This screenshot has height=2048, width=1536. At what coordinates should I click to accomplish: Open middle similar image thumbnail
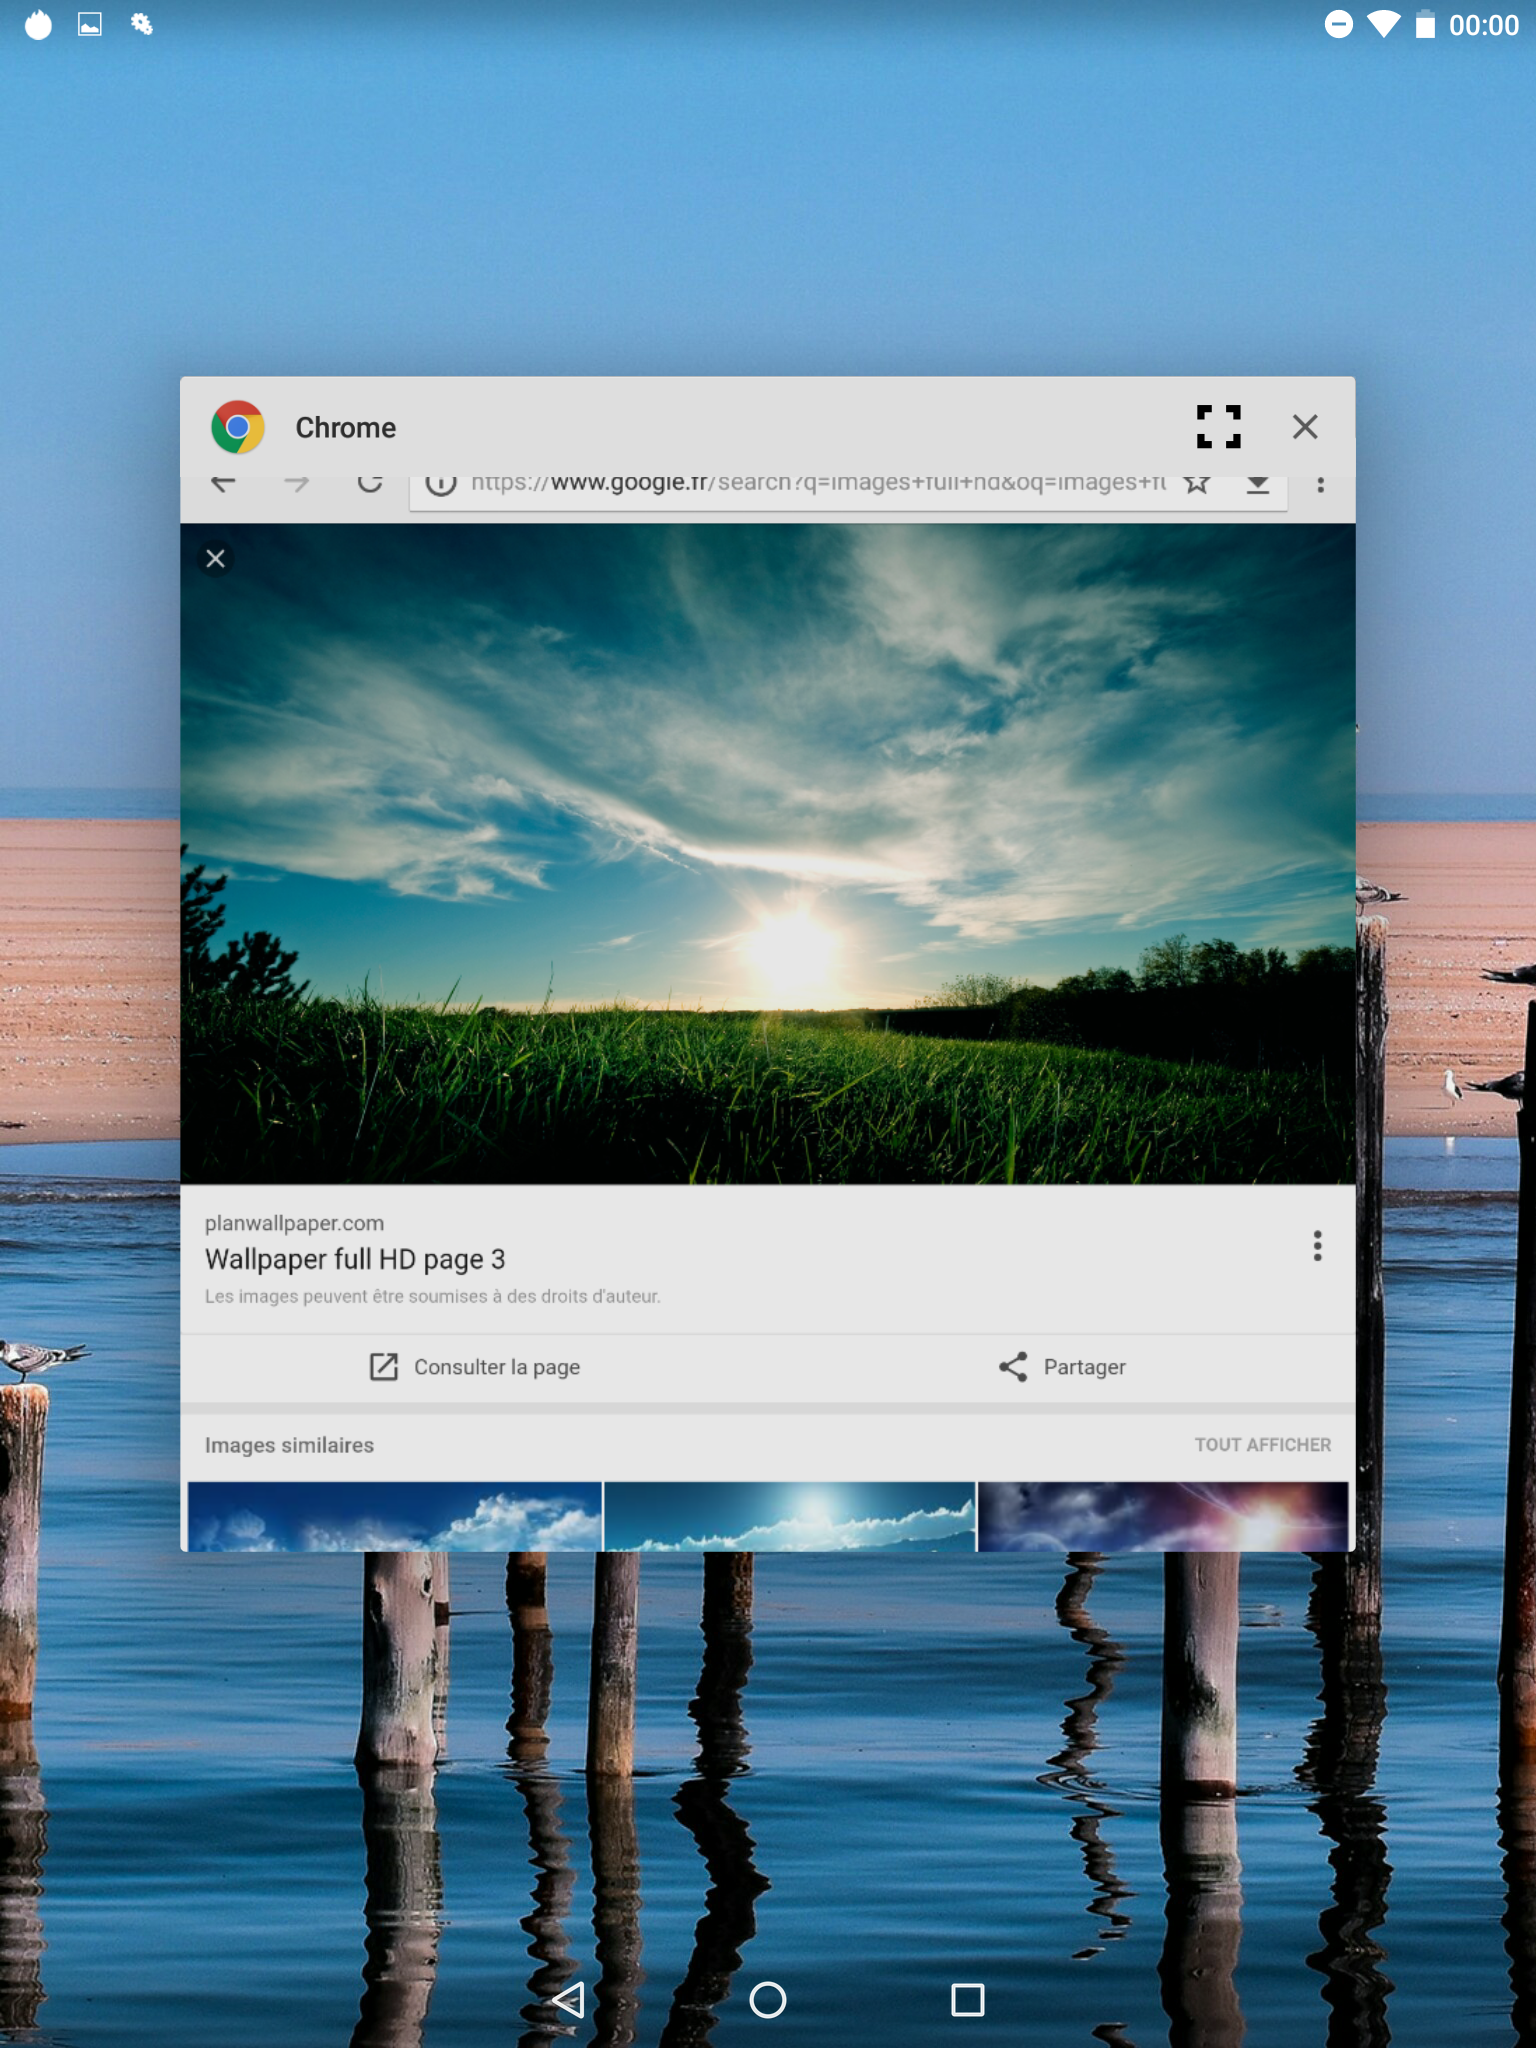(789, 1516)
